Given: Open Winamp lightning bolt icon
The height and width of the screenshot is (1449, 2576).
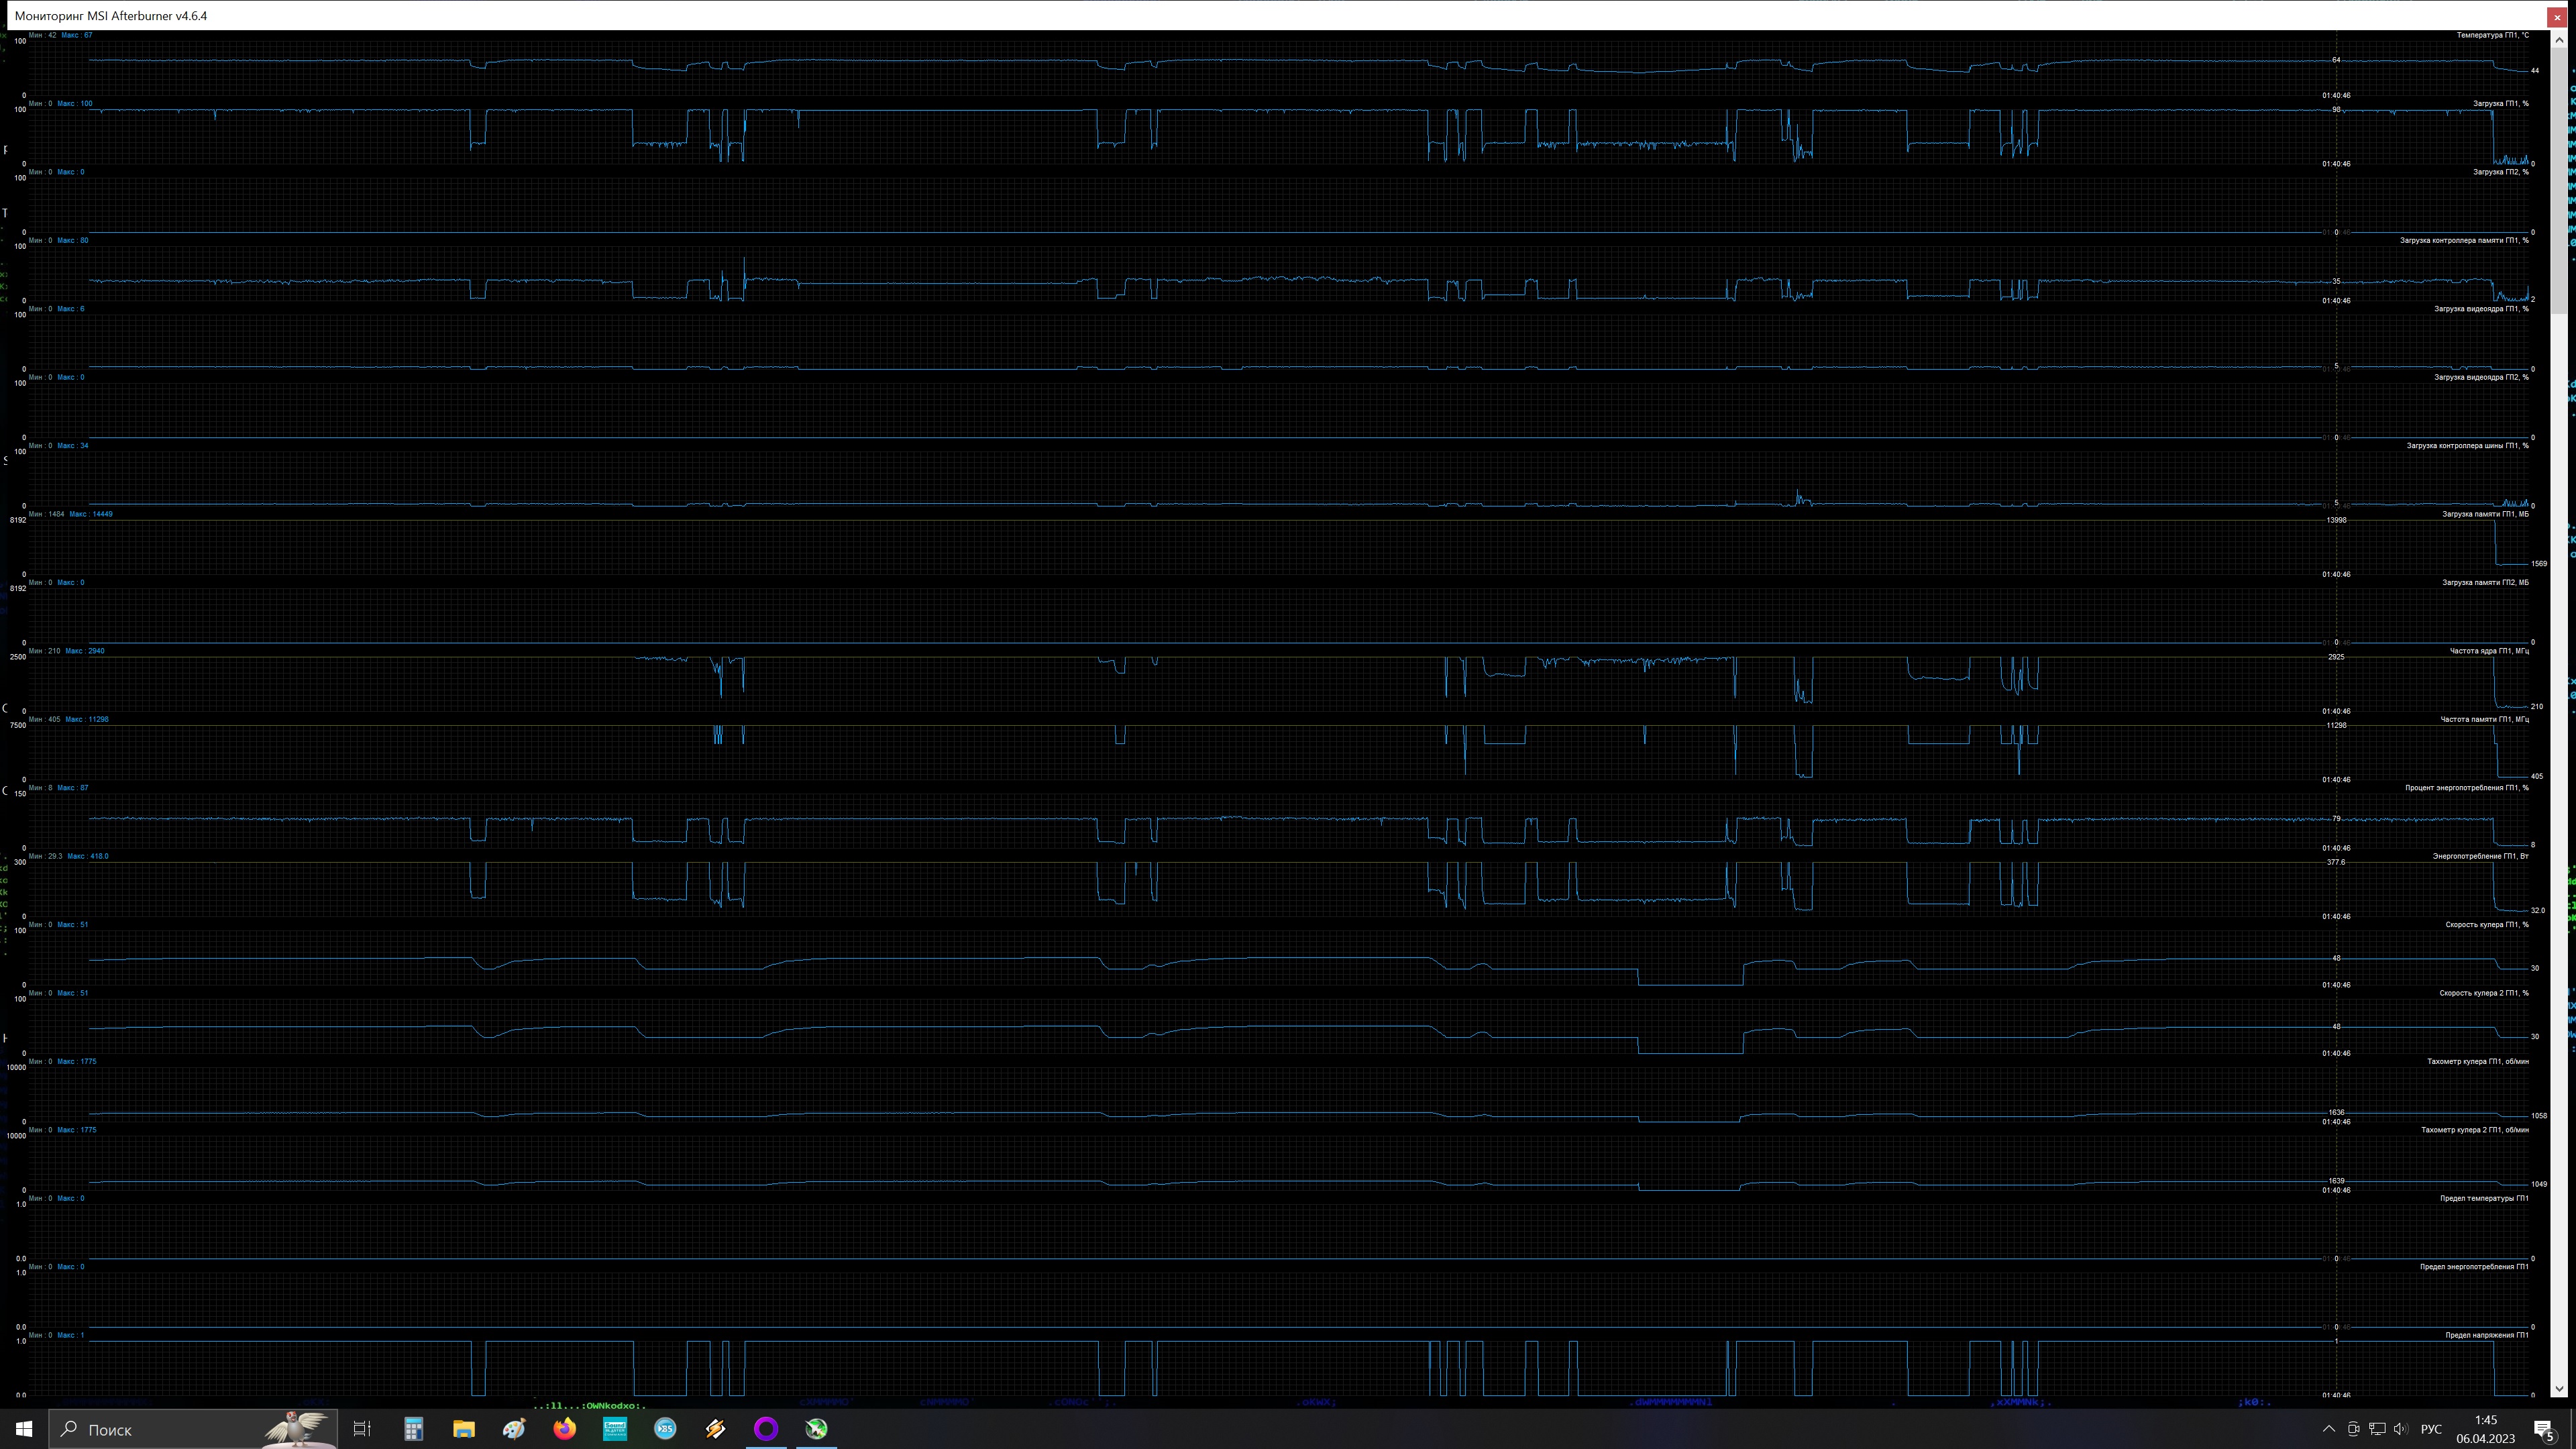Looking at the screenshot, I should (715, 1429).
